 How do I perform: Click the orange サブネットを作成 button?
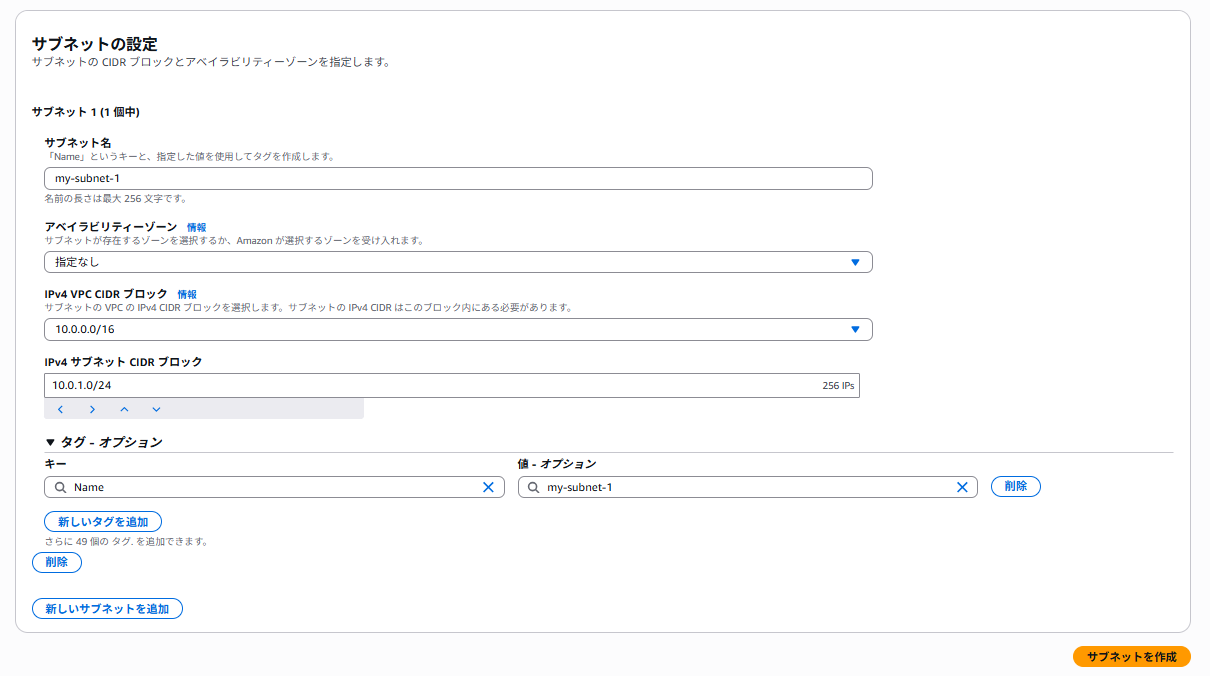1132,657
